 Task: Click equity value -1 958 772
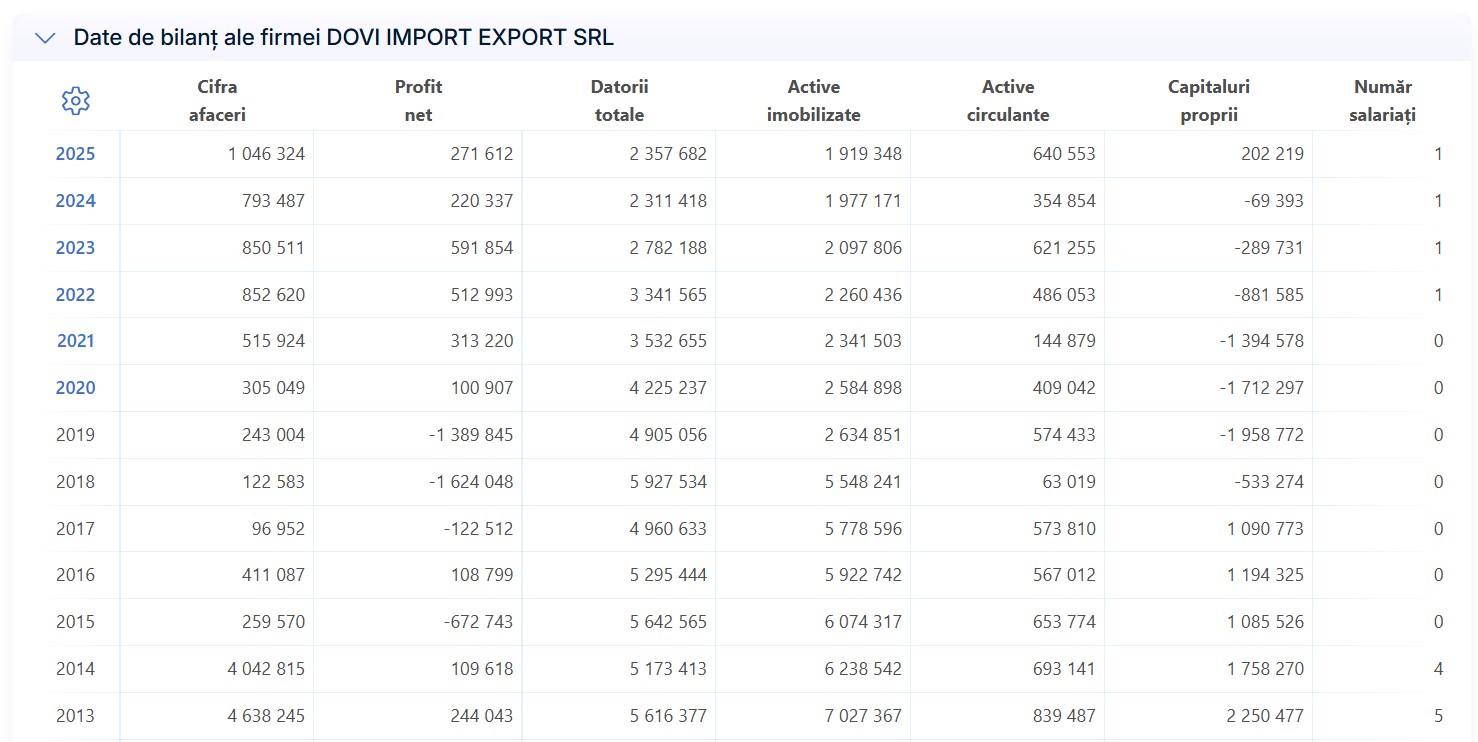(x=1262, y=435)
